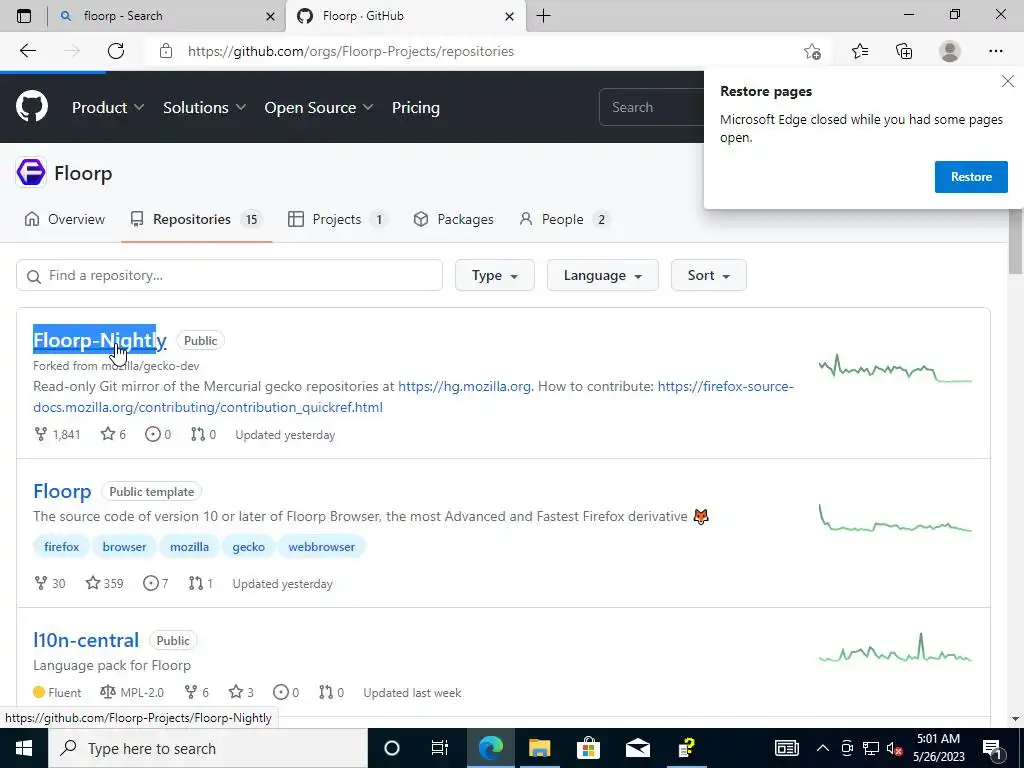Click Floorp-Nightly stars count 6
The height and width of the screenshot is (768, 1024).
(x=113, y=434)
